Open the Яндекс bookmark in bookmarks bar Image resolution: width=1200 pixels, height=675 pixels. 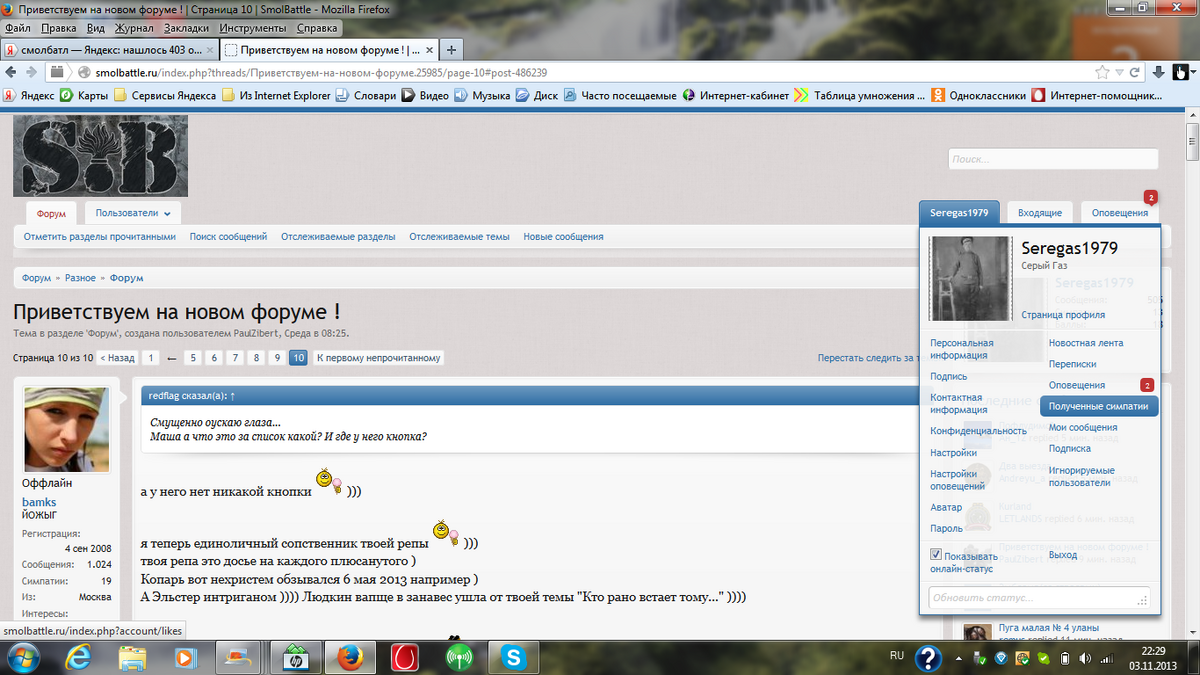[x=28, y=96]
